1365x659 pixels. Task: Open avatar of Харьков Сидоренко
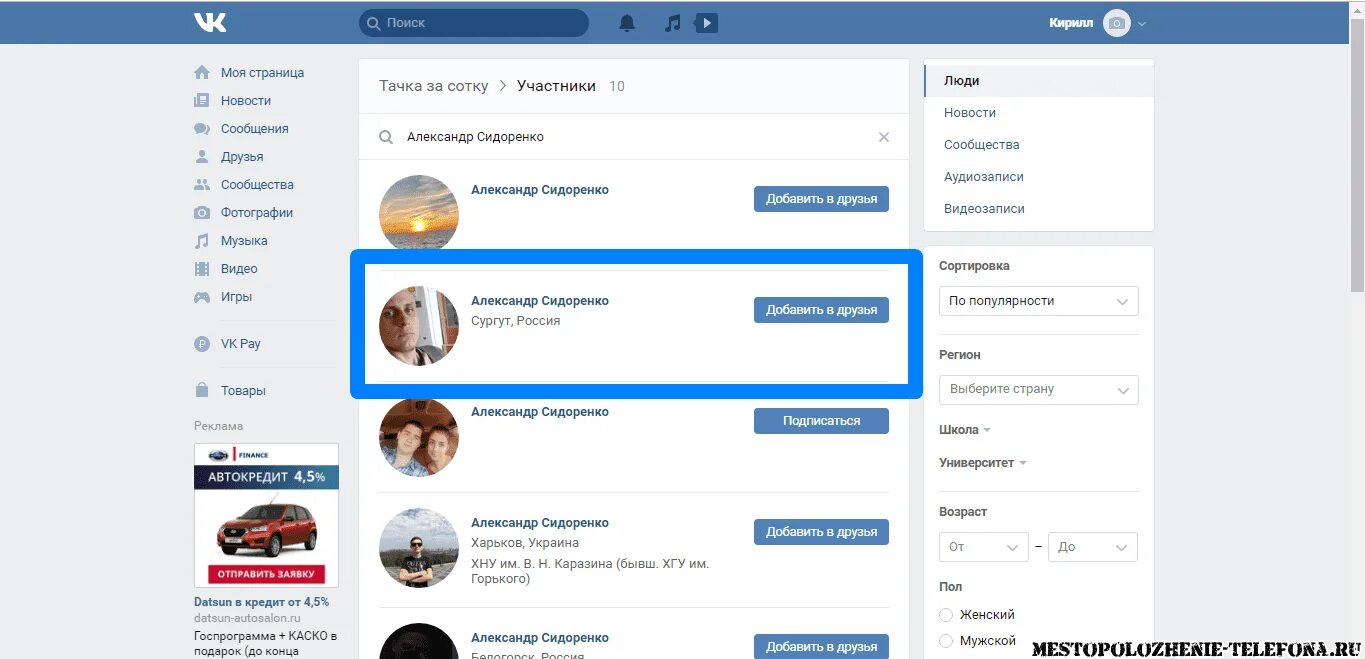point(419,548)
